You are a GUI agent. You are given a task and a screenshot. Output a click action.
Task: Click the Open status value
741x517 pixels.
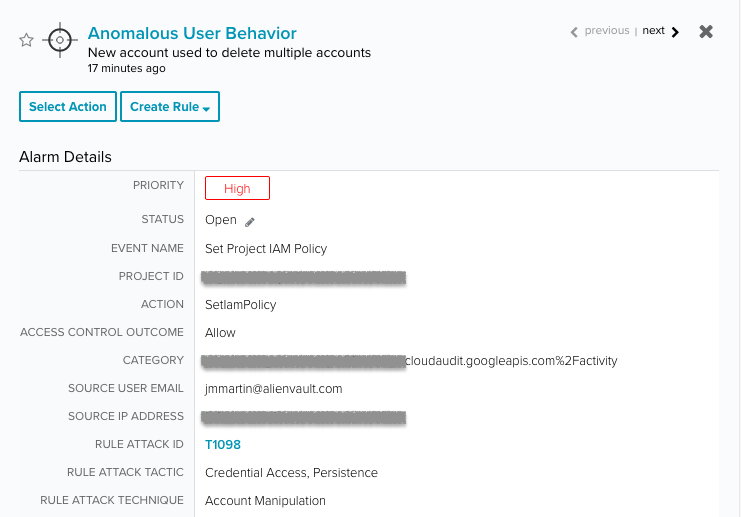(221, 220)
